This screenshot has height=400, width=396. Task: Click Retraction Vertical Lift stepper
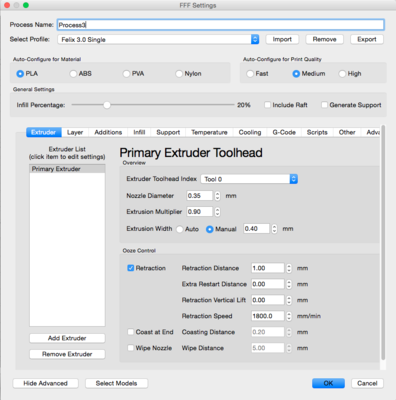(x=289, y=300)
